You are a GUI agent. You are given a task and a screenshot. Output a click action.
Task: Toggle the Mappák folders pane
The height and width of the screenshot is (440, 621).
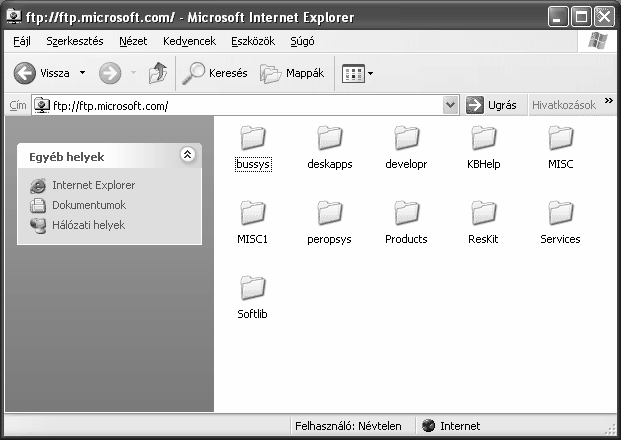(x=292, y=73)
